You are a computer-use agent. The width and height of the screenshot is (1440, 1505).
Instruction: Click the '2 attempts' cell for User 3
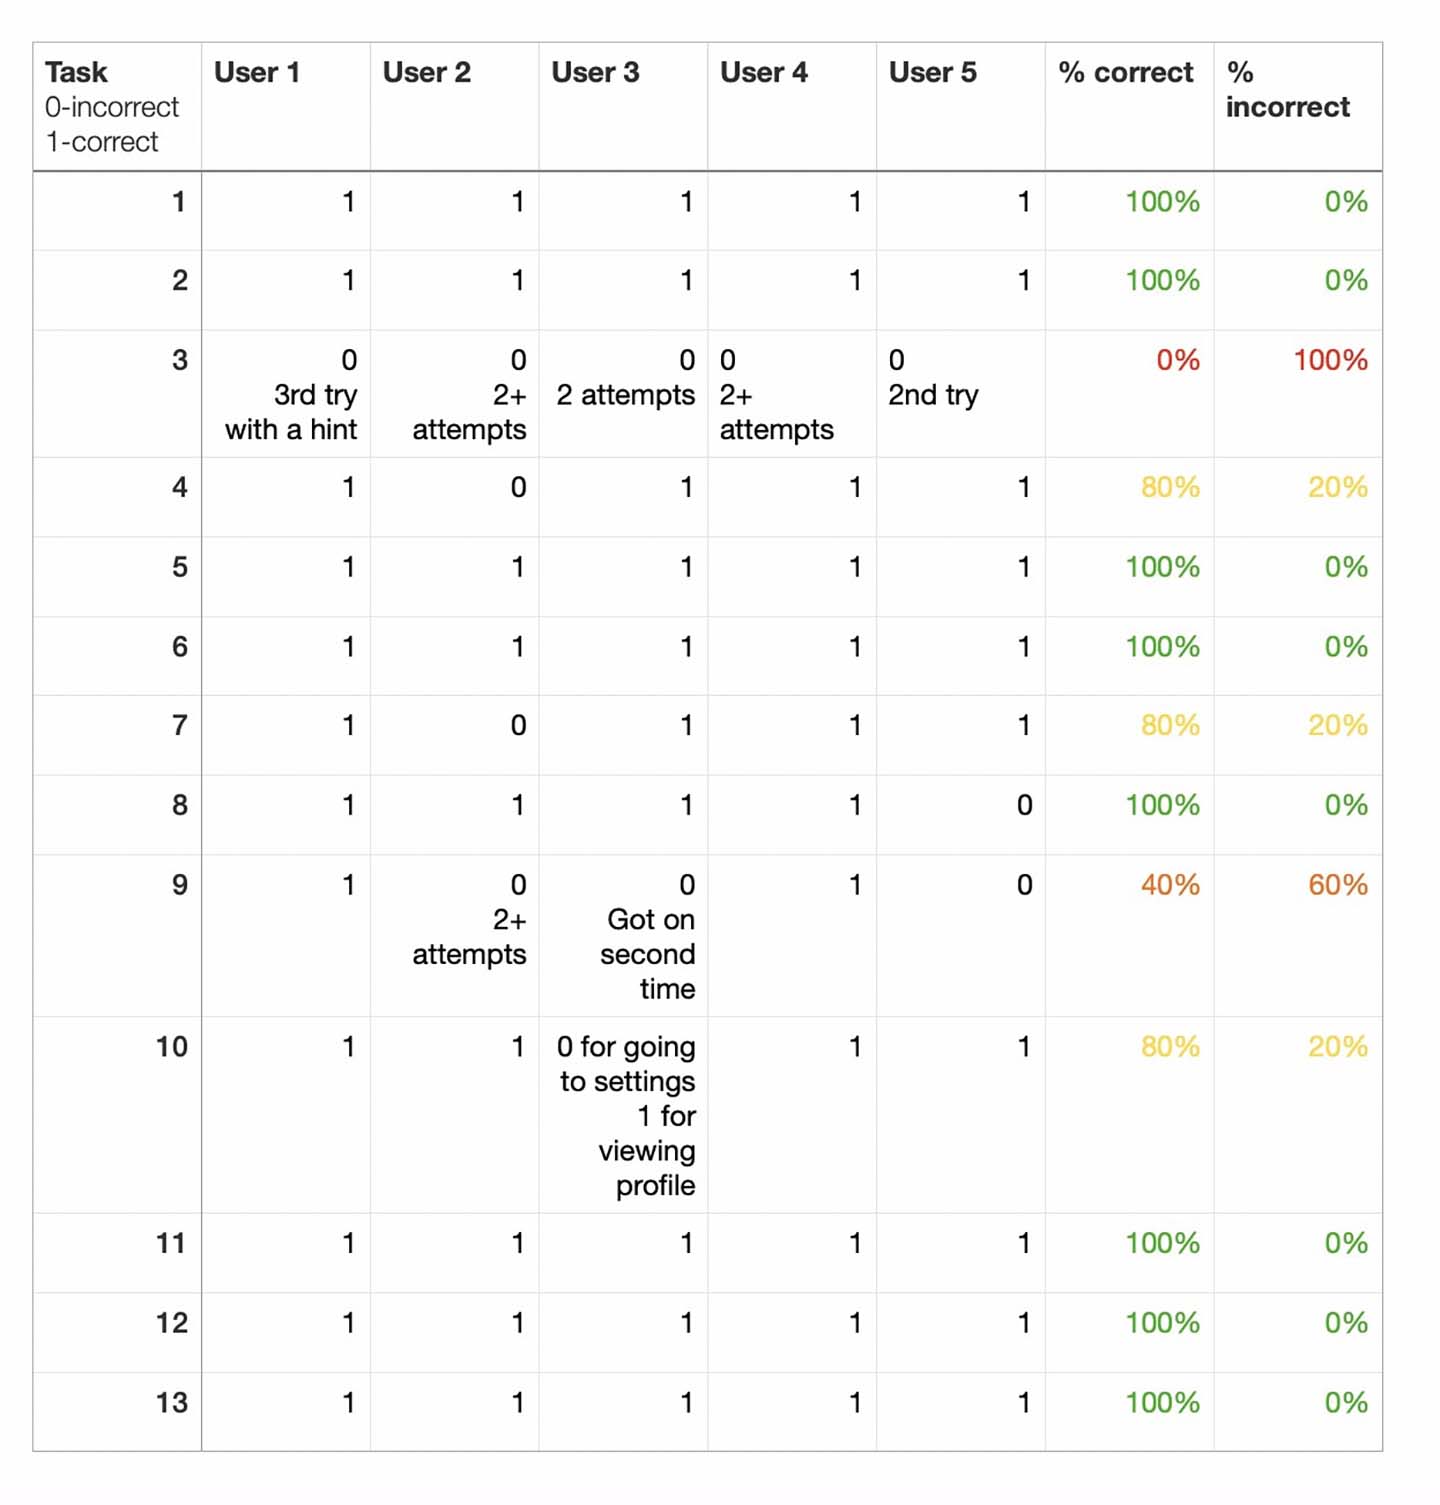click(x=624, y=395)
